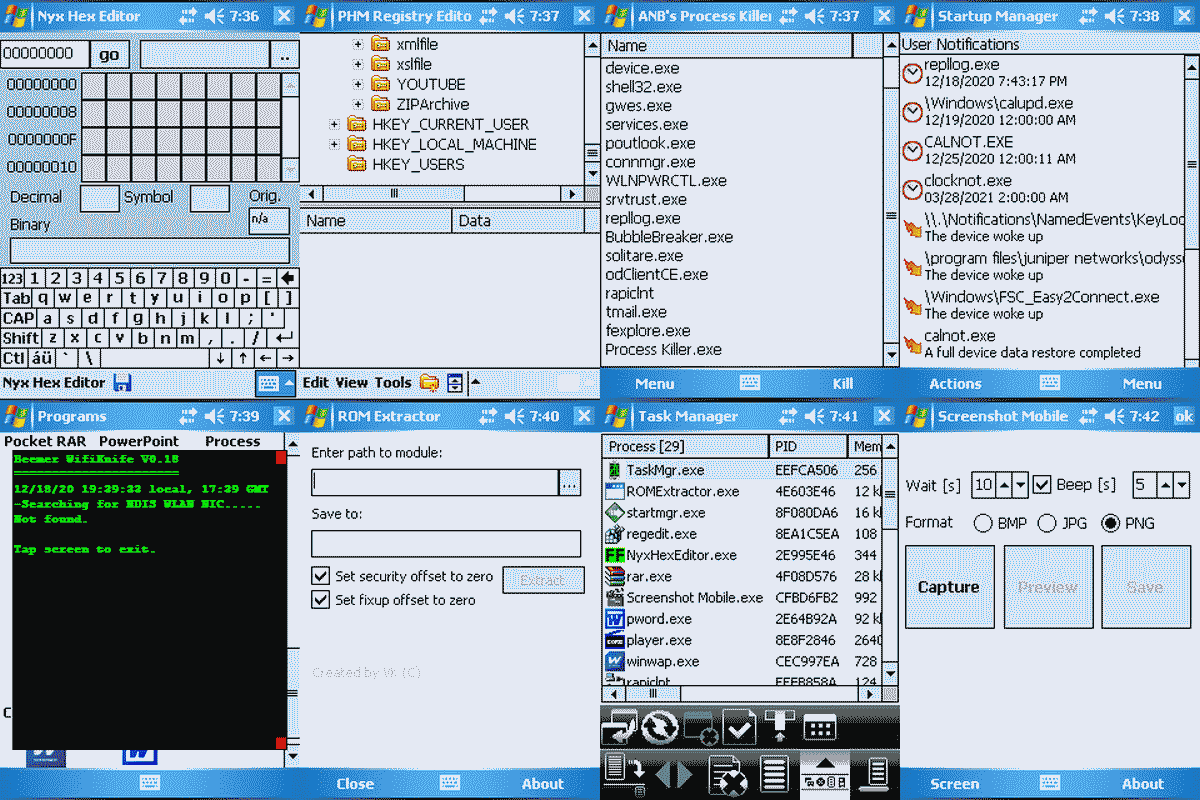This screenshot has height=800, width=1200.
Task: Click the Kill softkey in Process Killer
Action: (843, 384)
